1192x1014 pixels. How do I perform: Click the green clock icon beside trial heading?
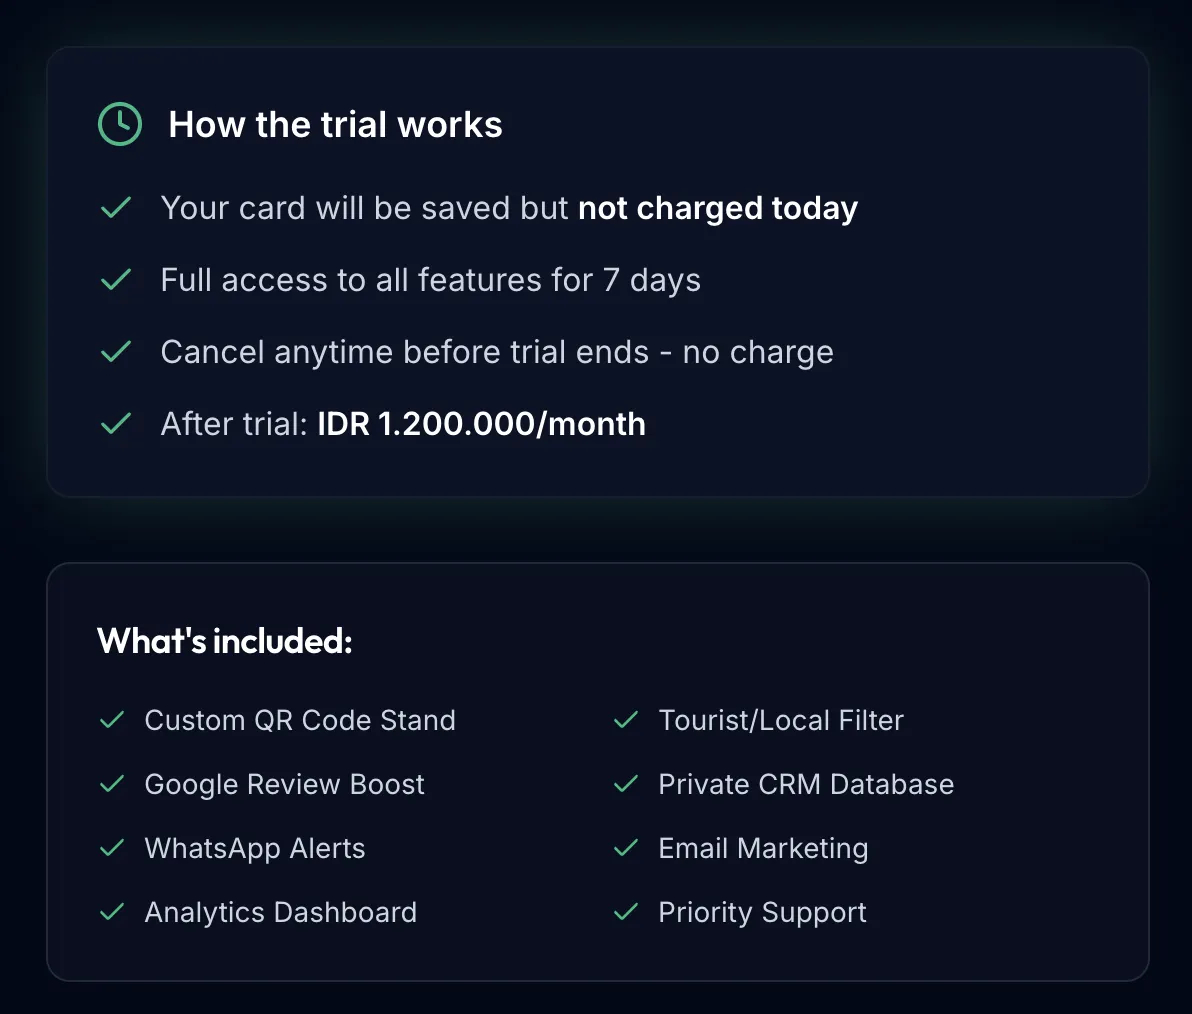coord(120,124)
